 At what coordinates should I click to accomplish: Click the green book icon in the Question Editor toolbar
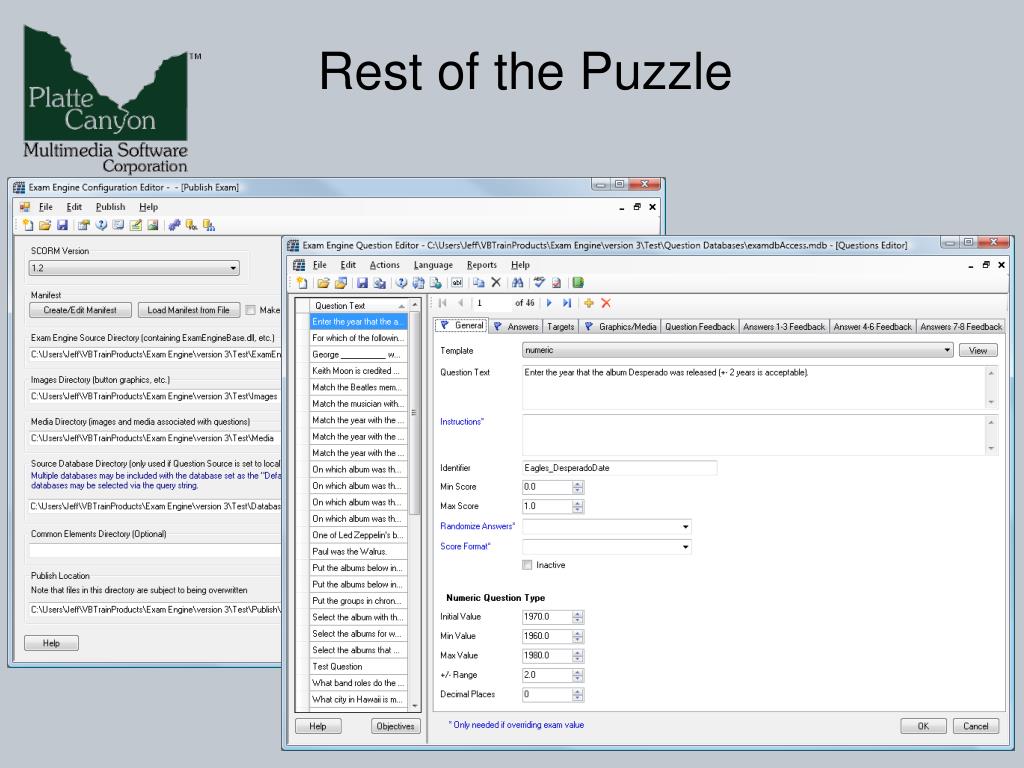click(x=578, y=283)
